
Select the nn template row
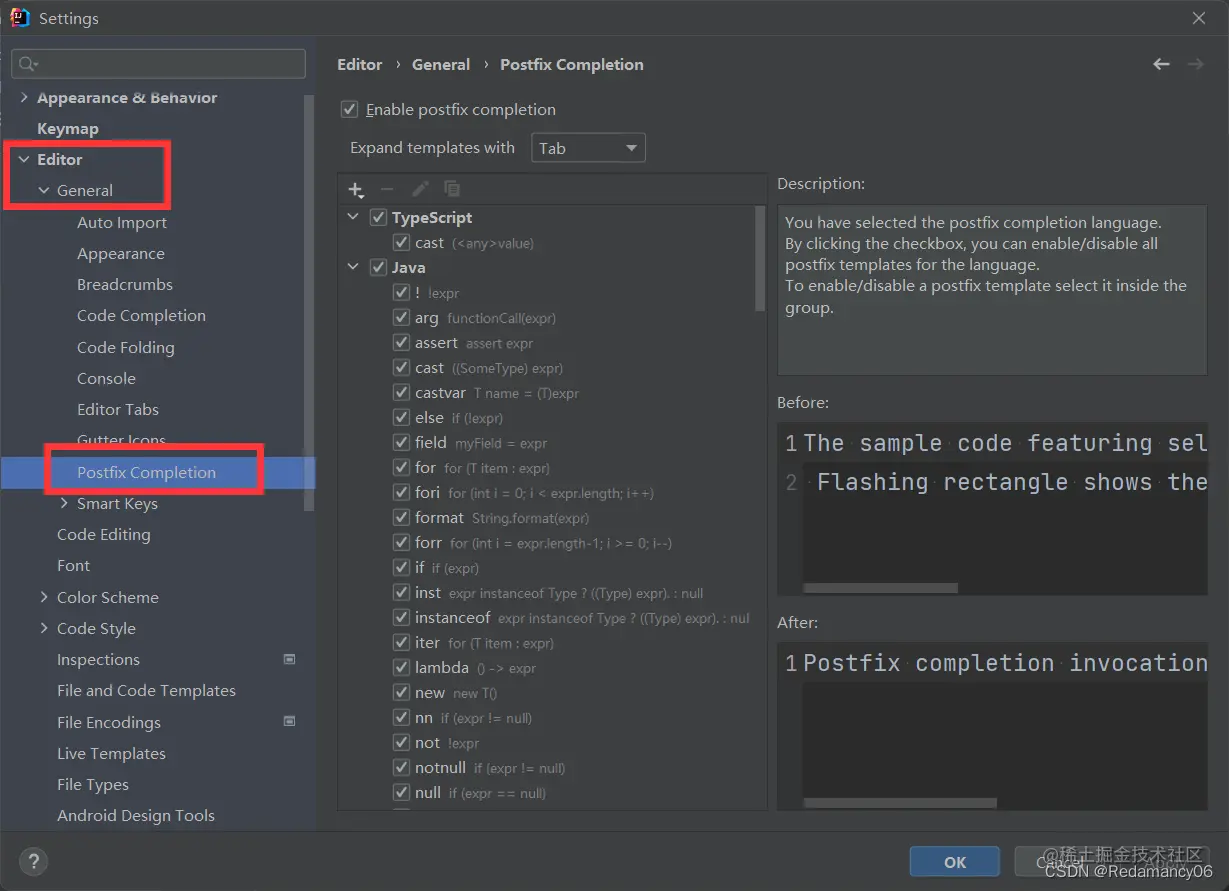pyautogui.click(x=545, y=717)
